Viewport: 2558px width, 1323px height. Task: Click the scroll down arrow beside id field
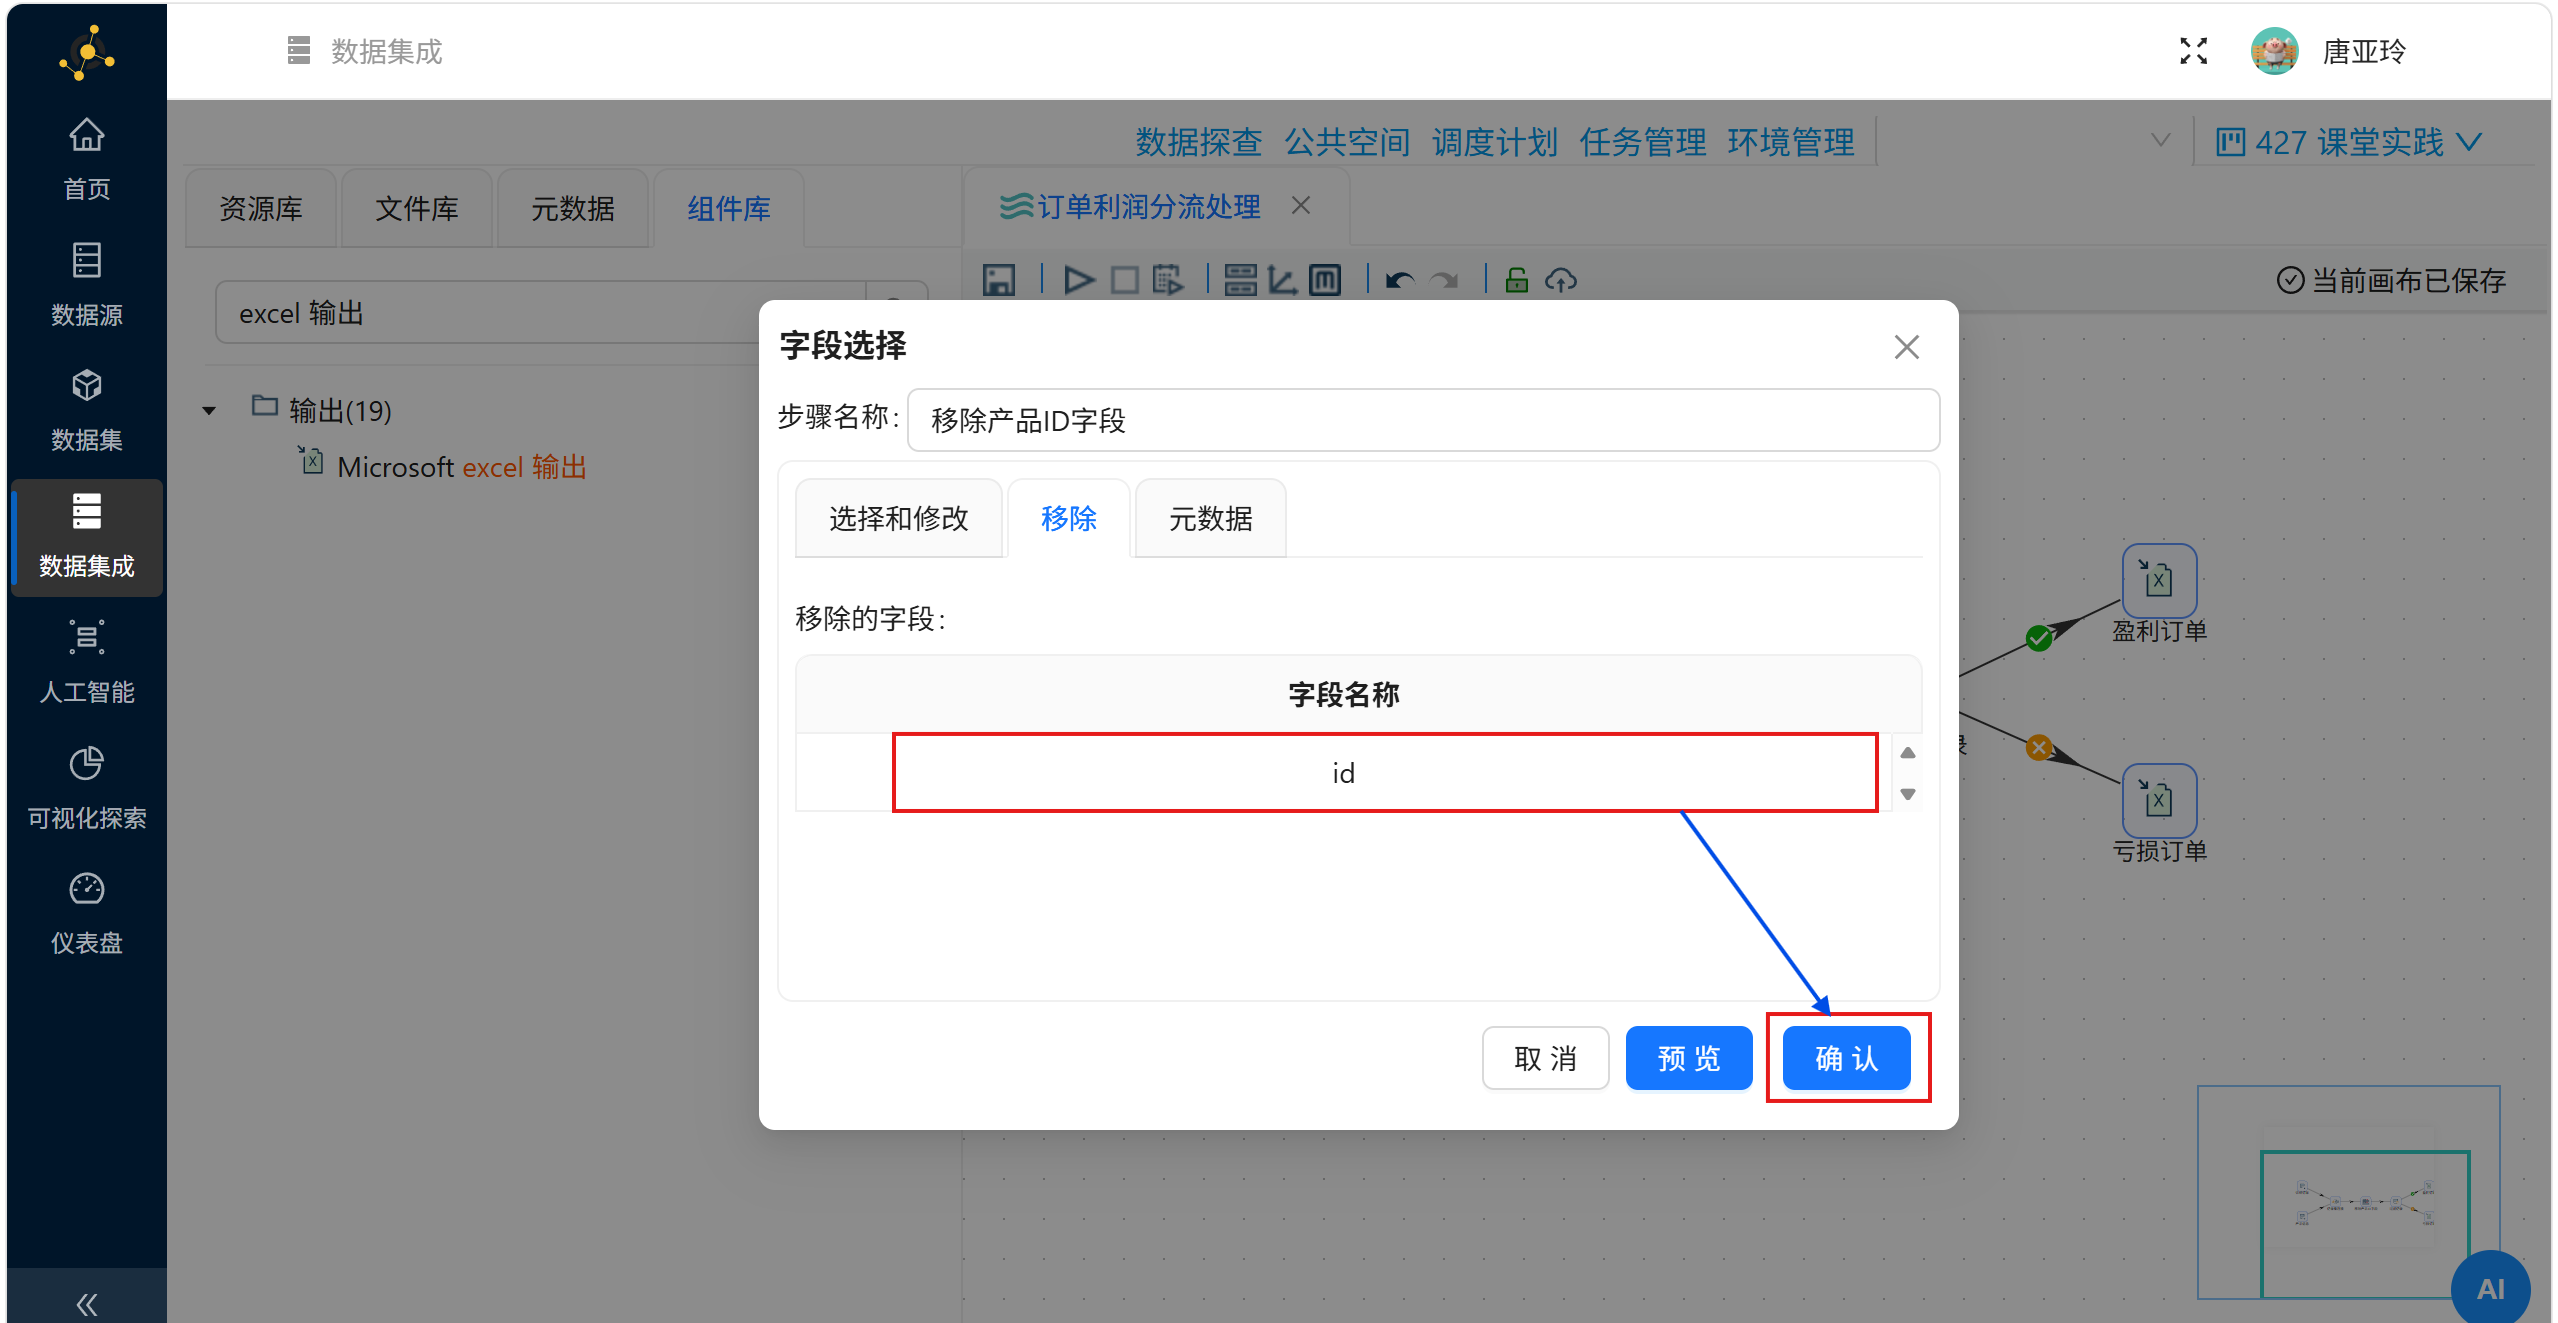click(1907, 794)
